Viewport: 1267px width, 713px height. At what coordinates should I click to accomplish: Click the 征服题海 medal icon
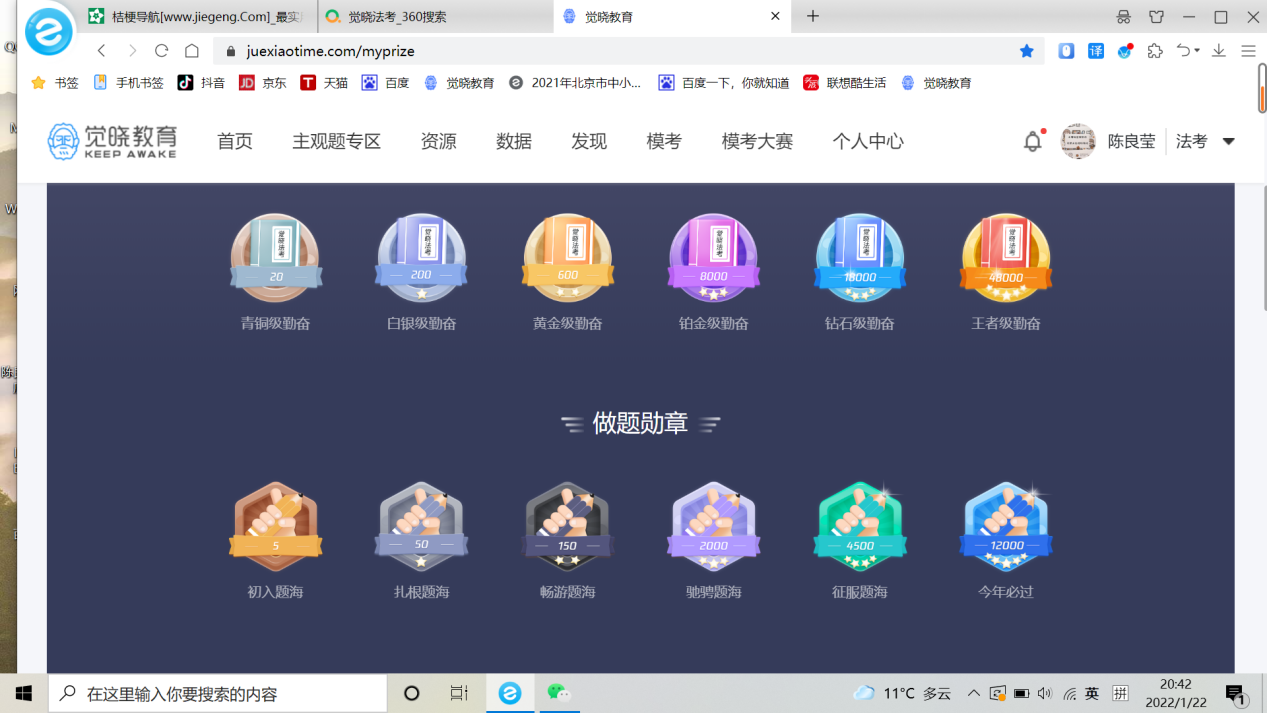tap(860, 526)
